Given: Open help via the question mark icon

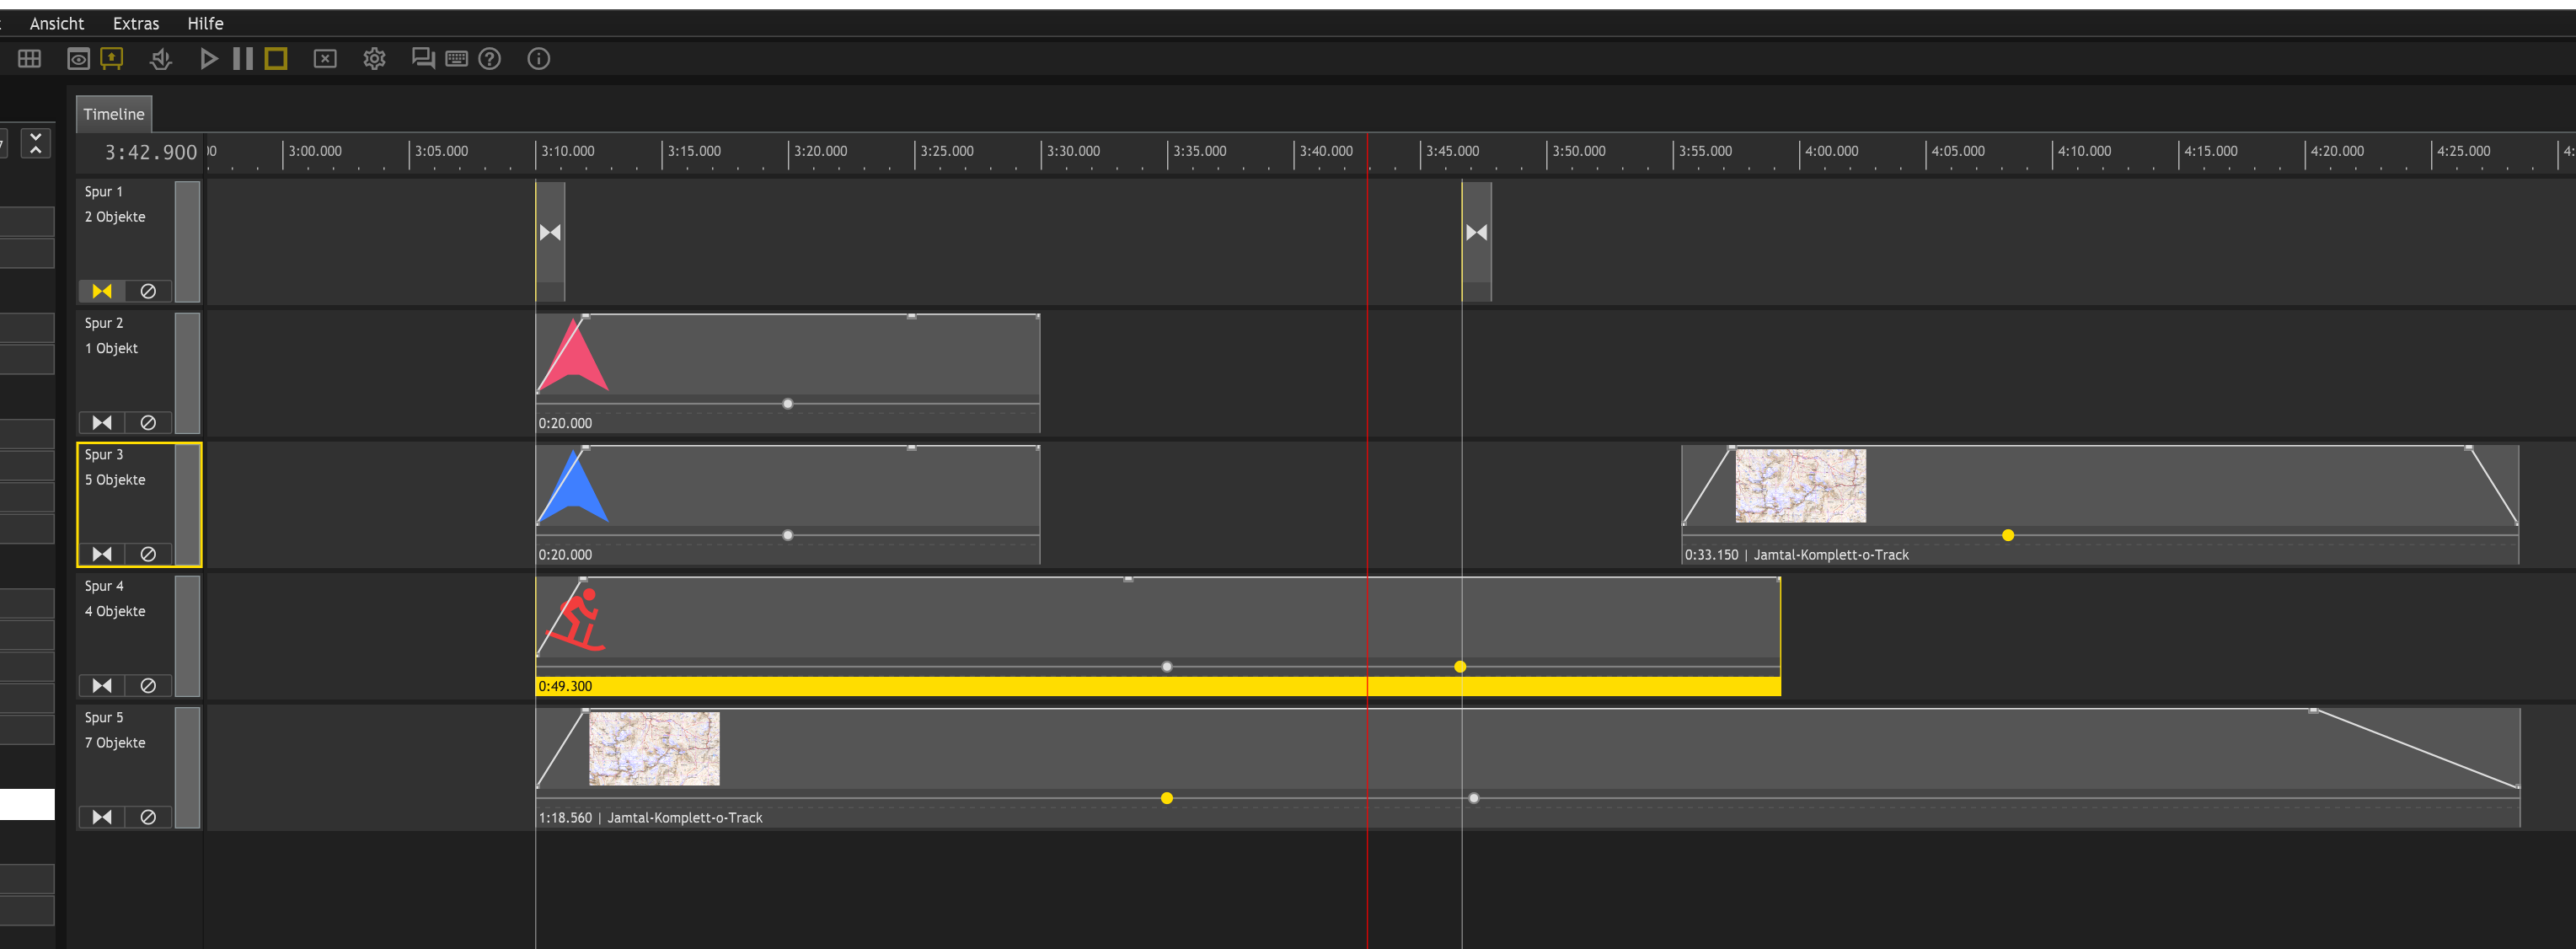Looking at the screenshot, I should coord(490,59).
